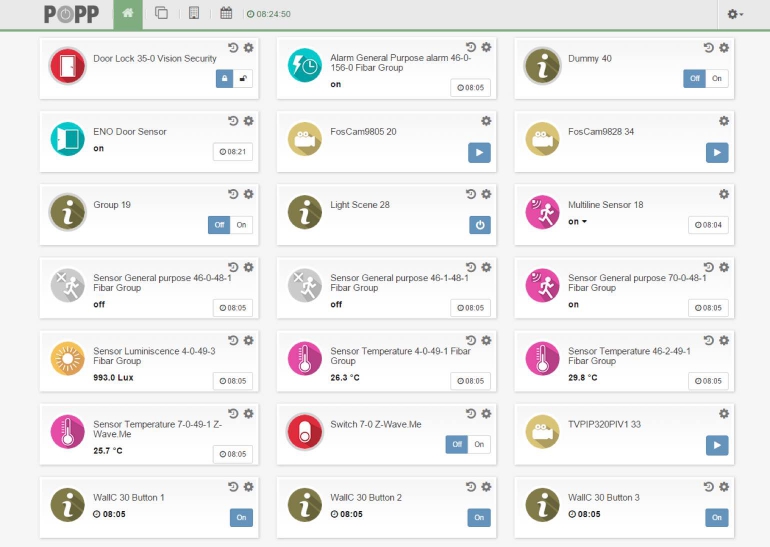770x547 pixels.
Task: Unlock the Door Lock 35-0 using open padlock
Action: pyautogui.click(x=243, y=79)
